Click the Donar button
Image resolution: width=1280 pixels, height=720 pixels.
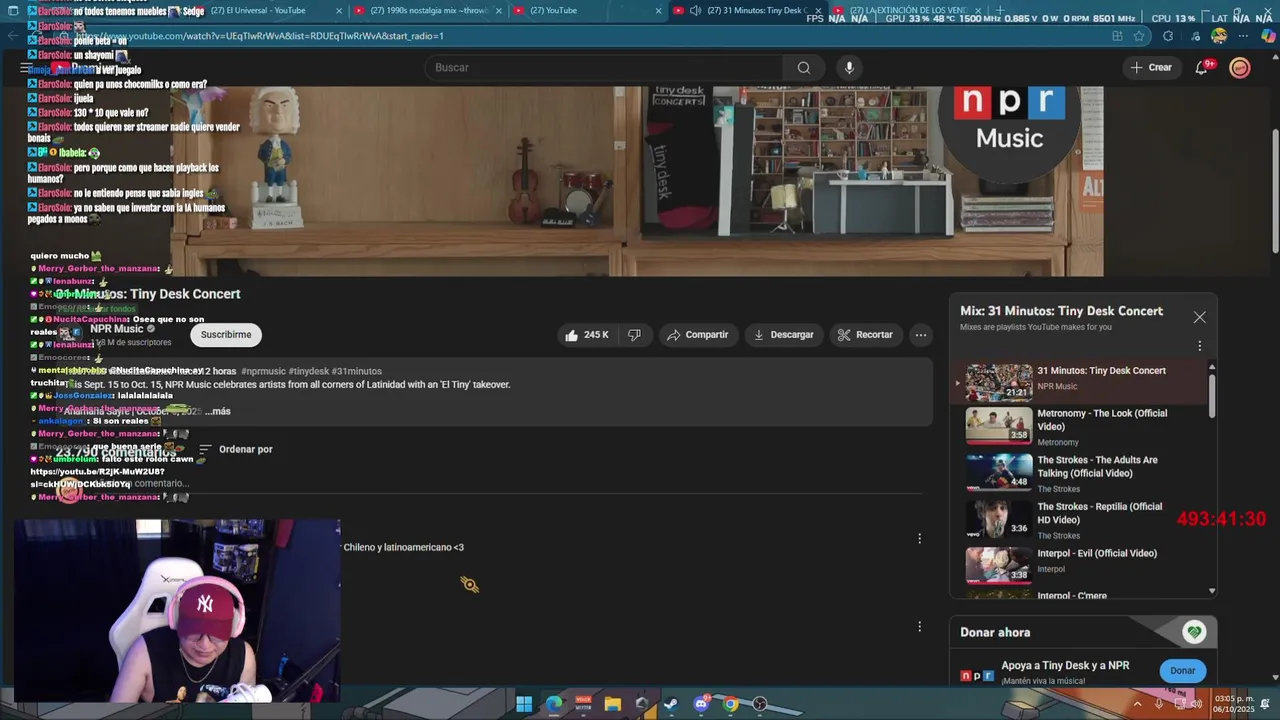coord(1183,671)
